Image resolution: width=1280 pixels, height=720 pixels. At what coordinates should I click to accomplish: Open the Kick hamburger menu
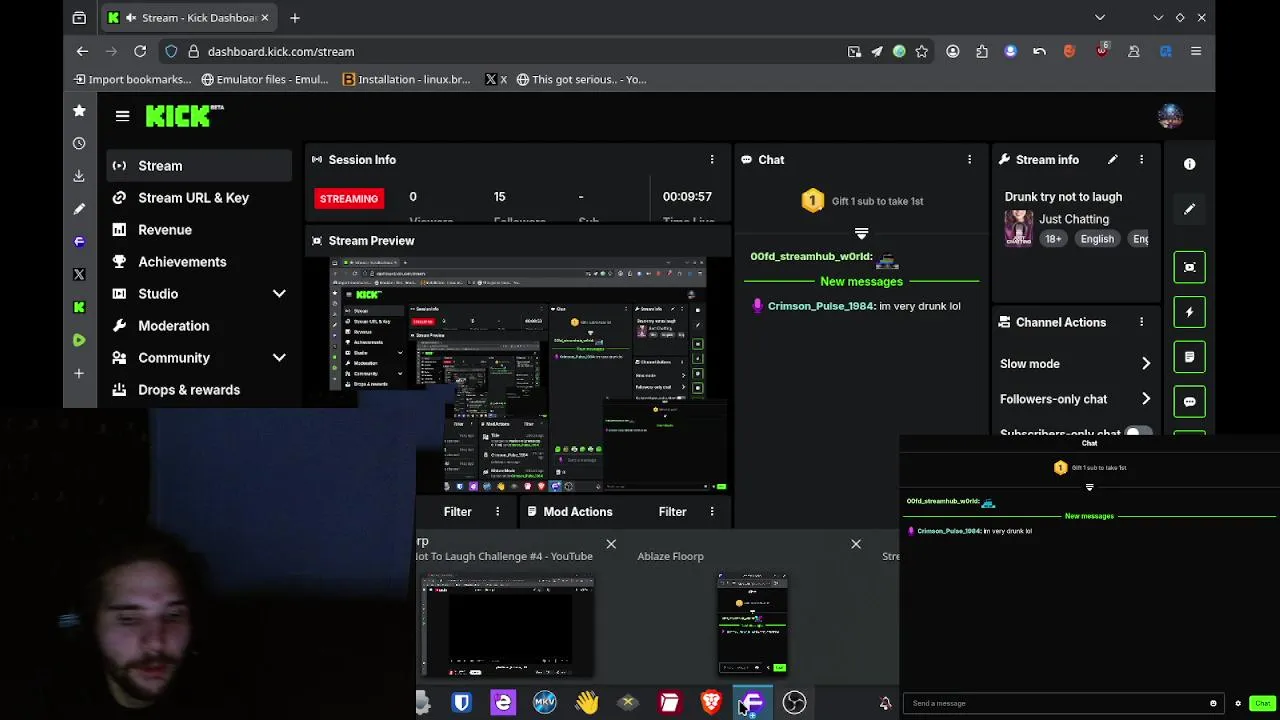(122, 116)
